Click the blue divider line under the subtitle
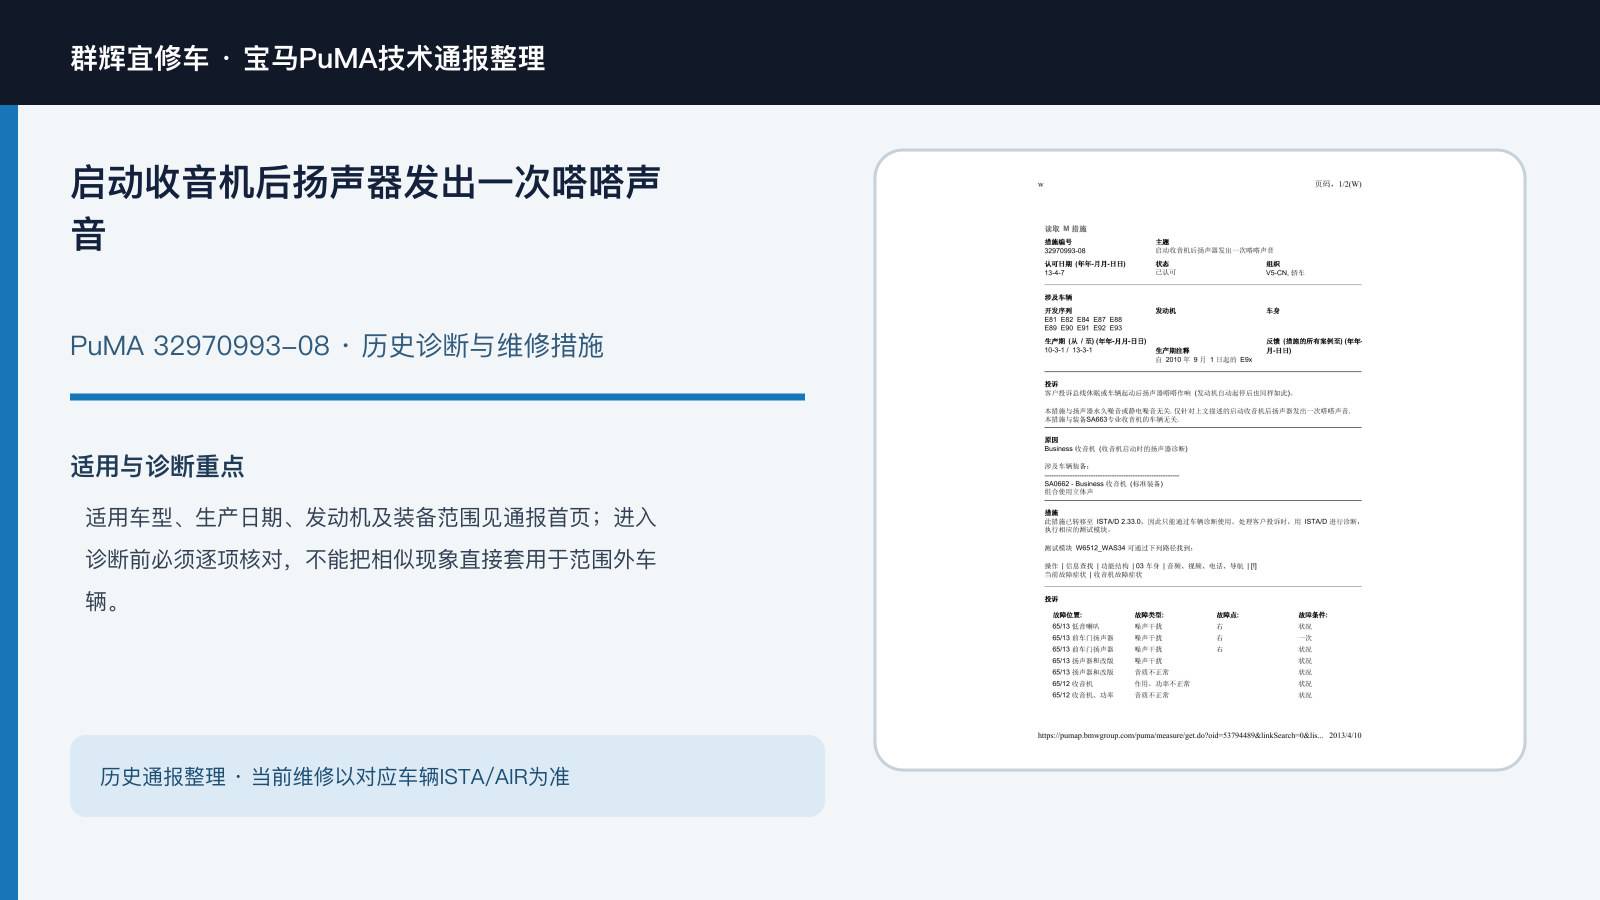 (x=437, y=397)
